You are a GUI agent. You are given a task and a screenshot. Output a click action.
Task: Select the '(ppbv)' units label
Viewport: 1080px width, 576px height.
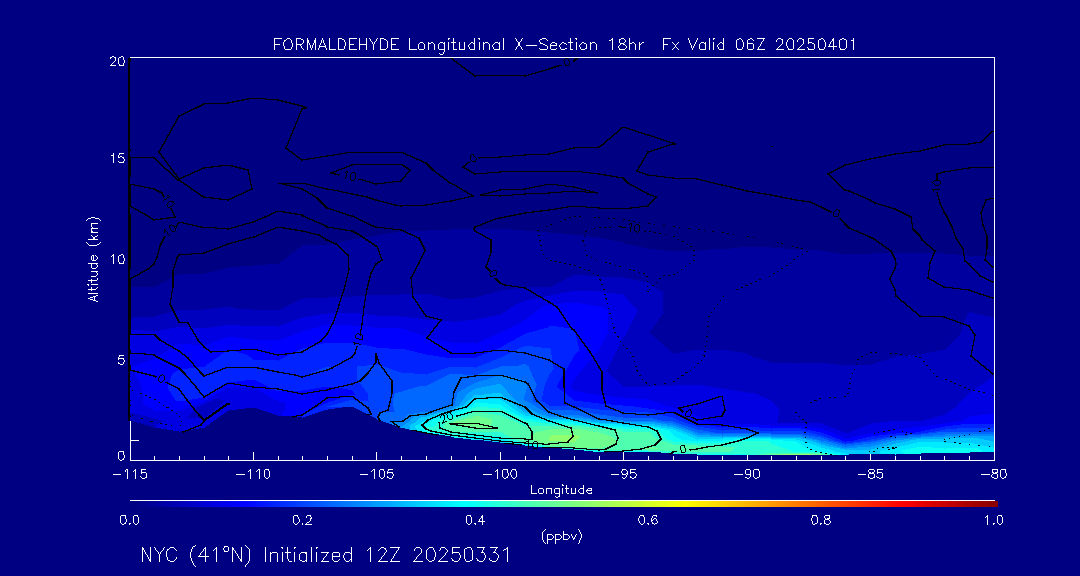(561, 537)
